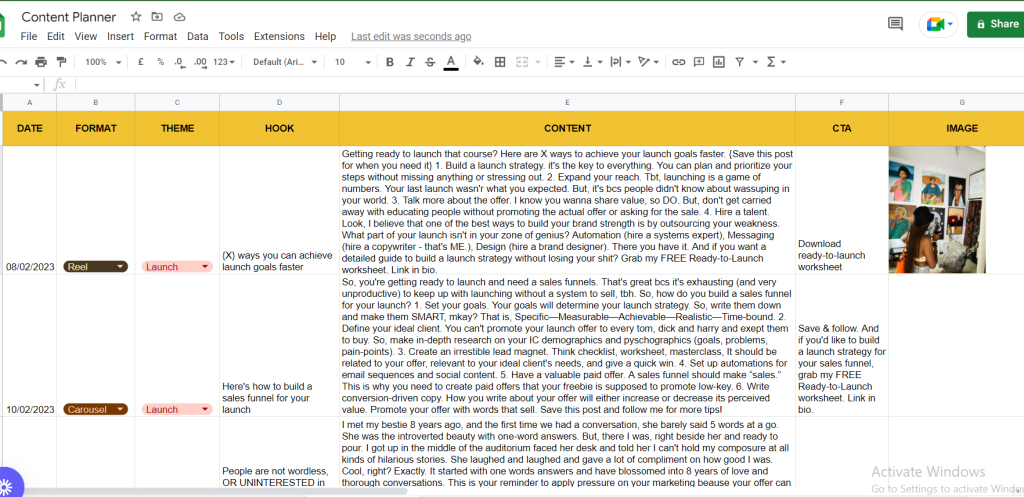Rename the Content Planner title
1024x497 pixels.
tap(69, 17)
